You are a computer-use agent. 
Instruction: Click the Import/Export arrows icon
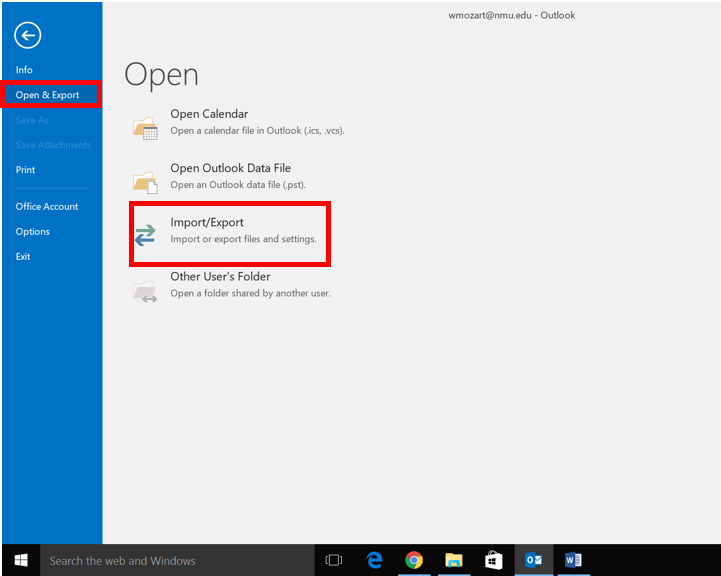[145, 235]
